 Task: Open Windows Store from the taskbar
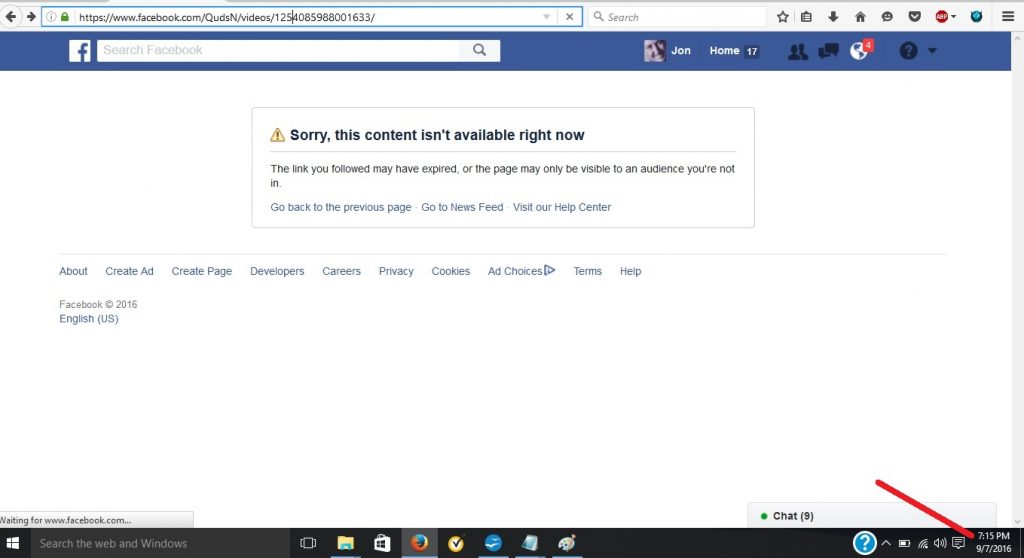coord(382,543)
